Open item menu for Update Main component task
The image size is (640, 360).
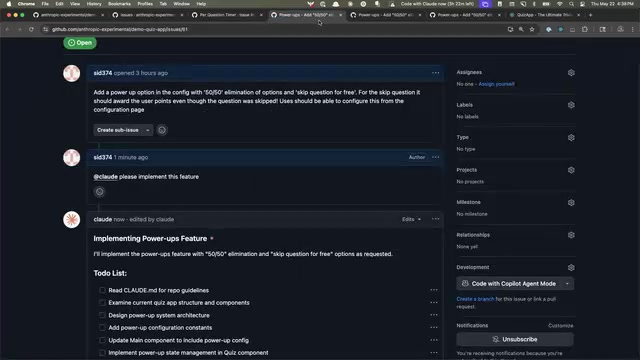433,340
